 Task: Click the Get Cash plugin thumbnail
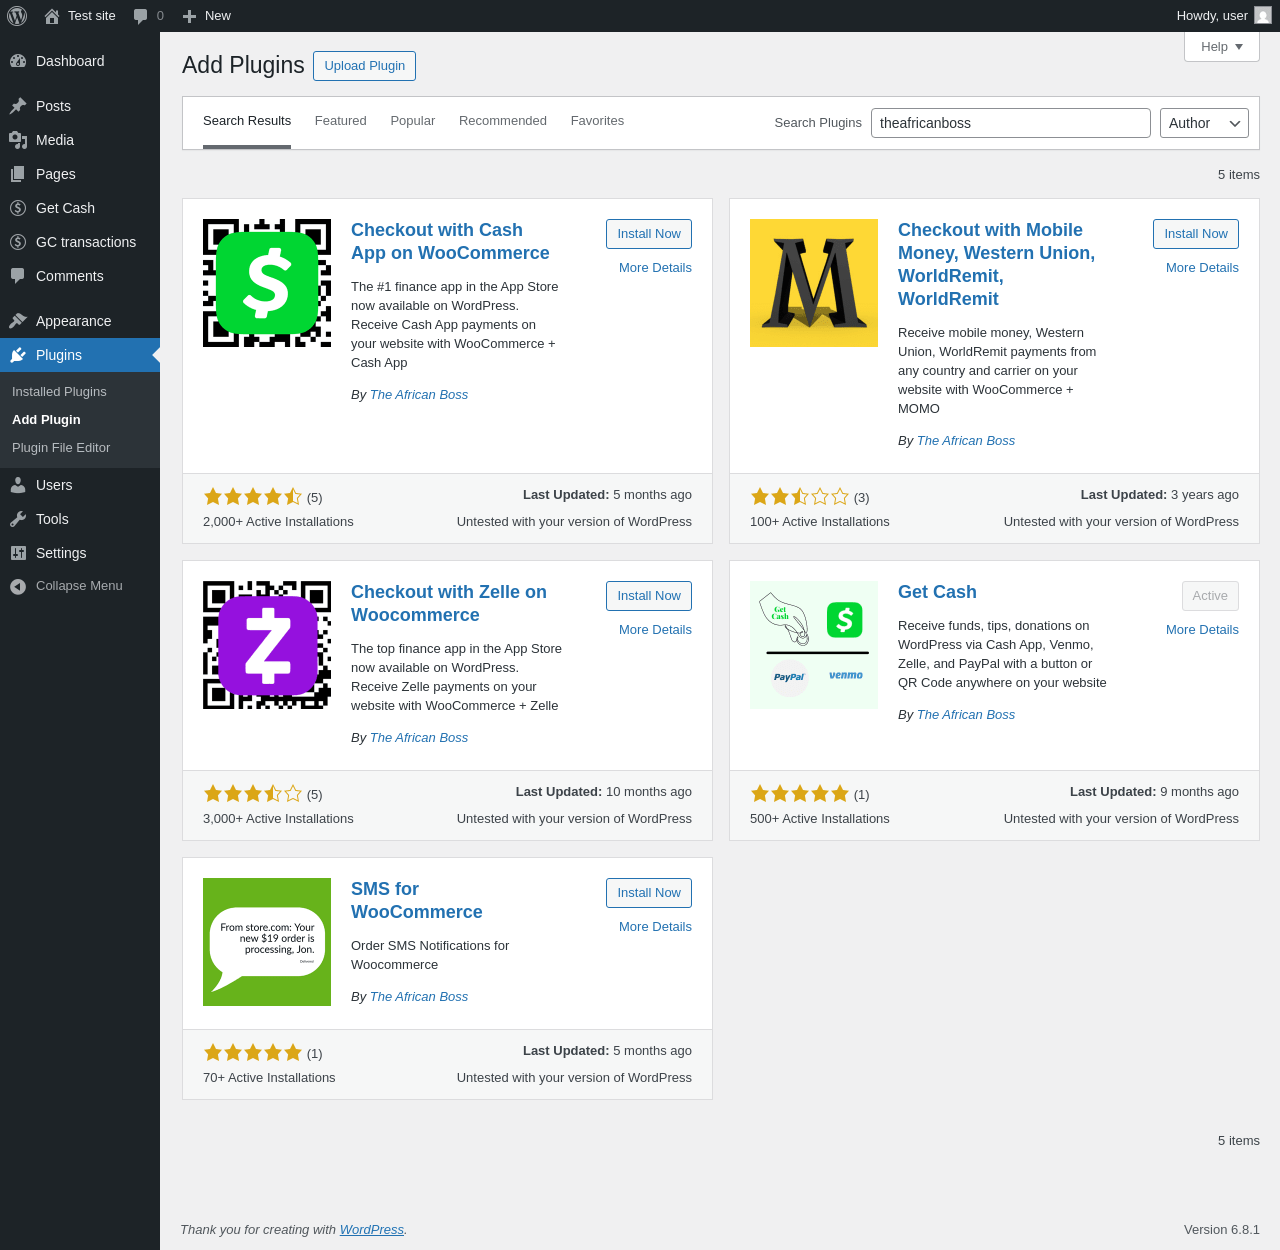click(814, 645)
